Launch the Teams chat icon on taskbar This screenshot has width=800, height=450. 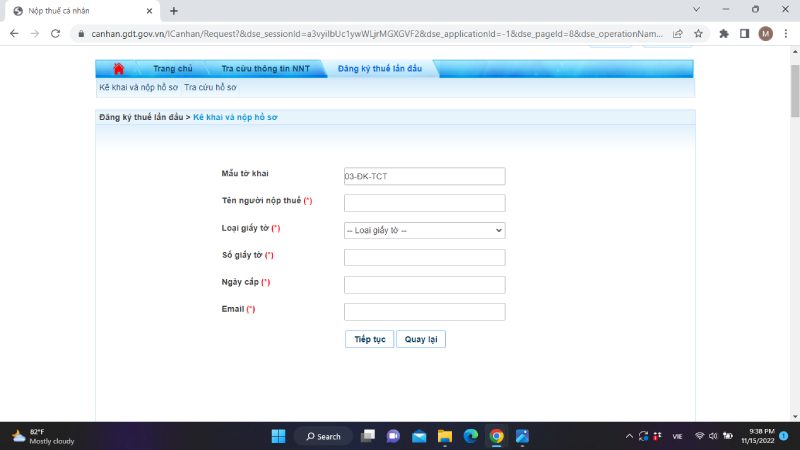[x=393, y=436]
